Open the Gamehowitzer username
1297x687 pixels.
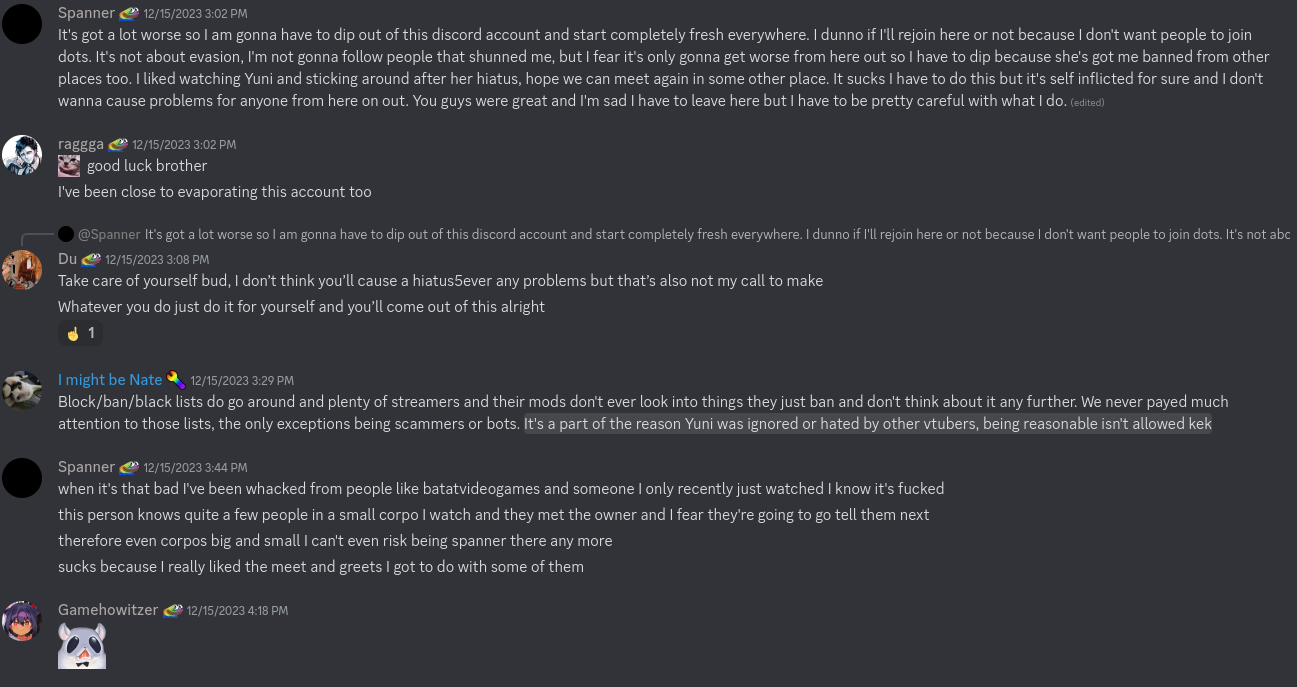click(x=108, y=610)
